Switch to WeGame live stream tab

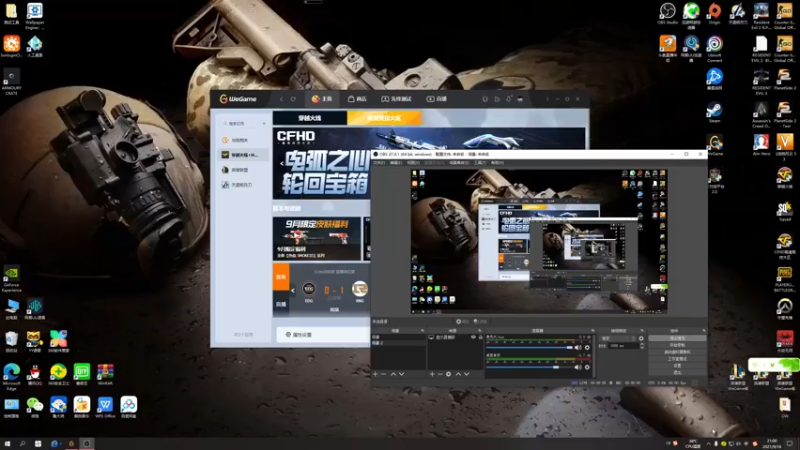[x=437, y=99]
